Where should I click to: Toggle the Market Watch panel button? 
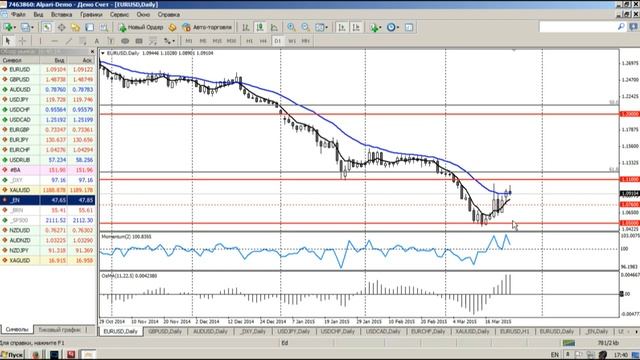coord(47,27)
